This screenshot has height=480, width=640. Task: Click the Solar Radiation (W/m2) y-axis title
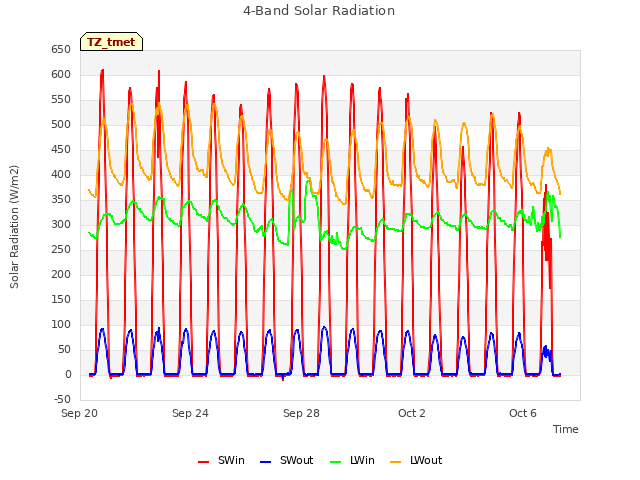tap(14, 227)
